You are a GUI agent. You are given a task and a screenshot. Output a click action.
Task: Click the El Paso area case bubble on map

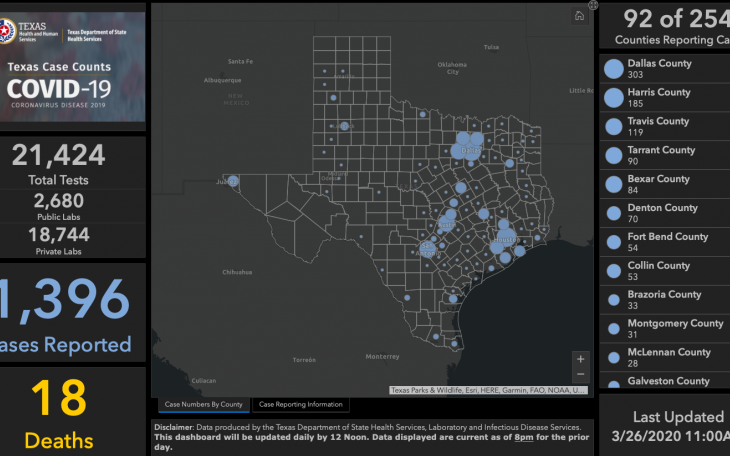(233, 181)
